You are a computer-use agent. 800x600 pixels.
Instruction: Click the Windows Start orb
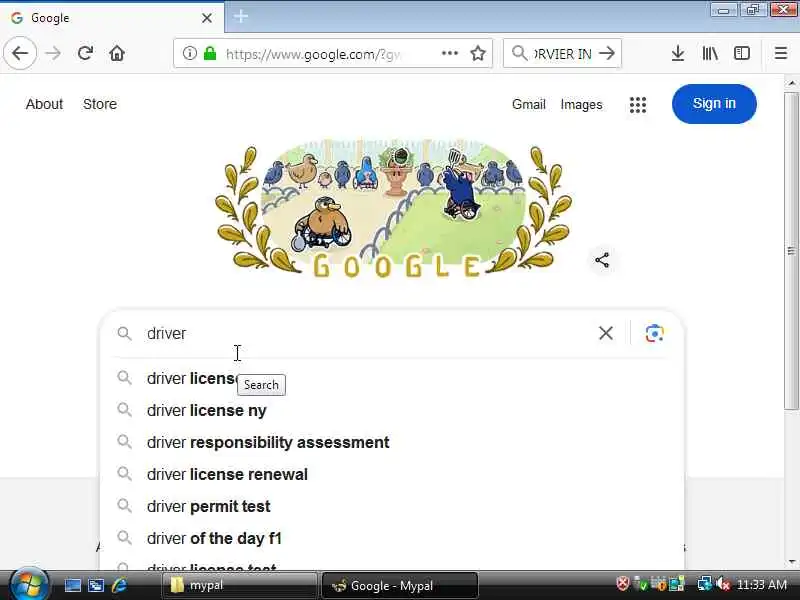pyautogui.click(x=29, y=584)
